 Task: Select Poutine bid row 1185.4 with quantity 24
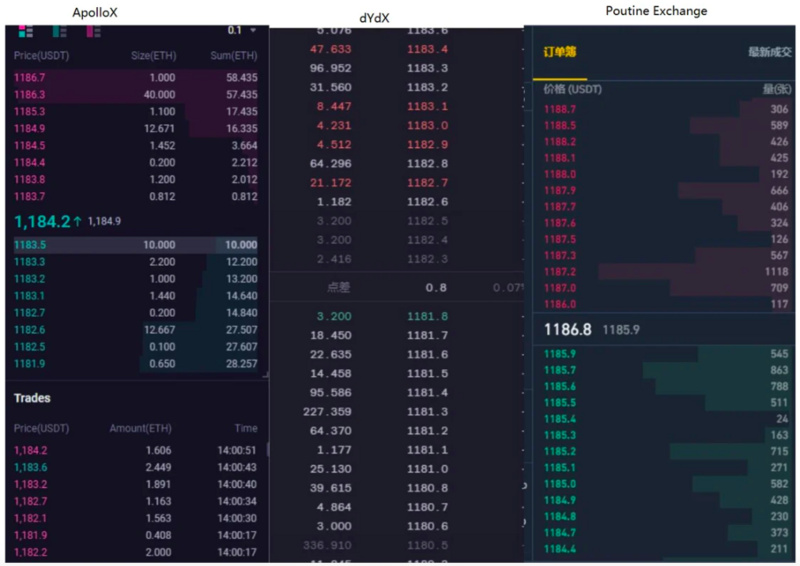click(666, 419)
